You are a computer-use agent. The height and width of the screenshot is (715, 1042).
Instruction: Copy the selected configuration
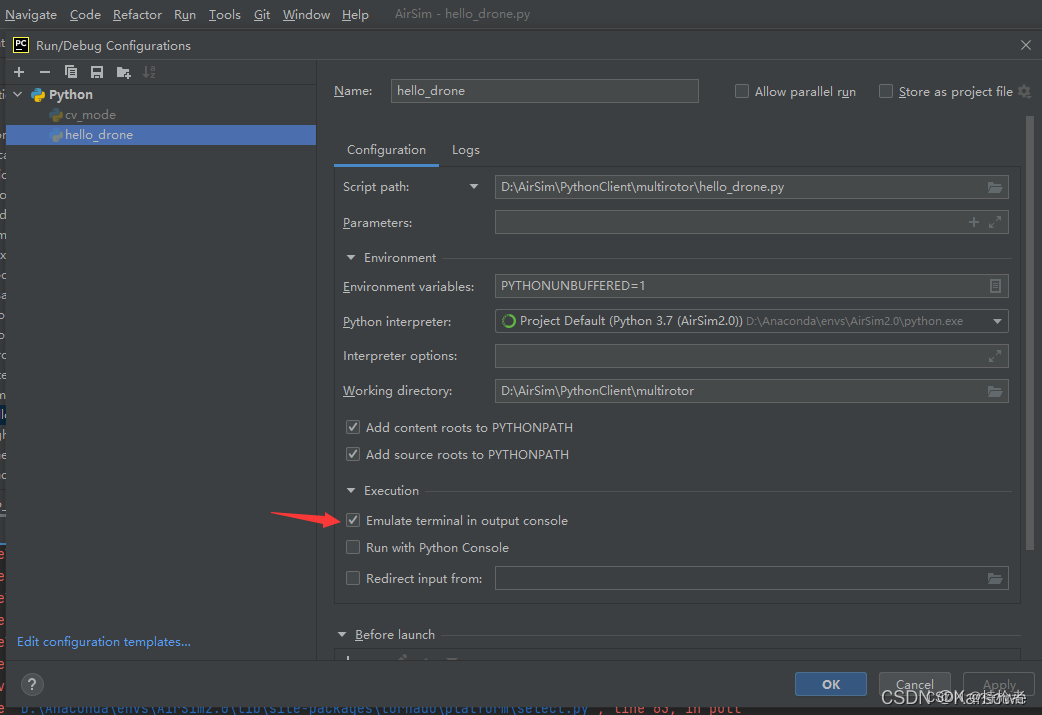click(x=70, y=72)
